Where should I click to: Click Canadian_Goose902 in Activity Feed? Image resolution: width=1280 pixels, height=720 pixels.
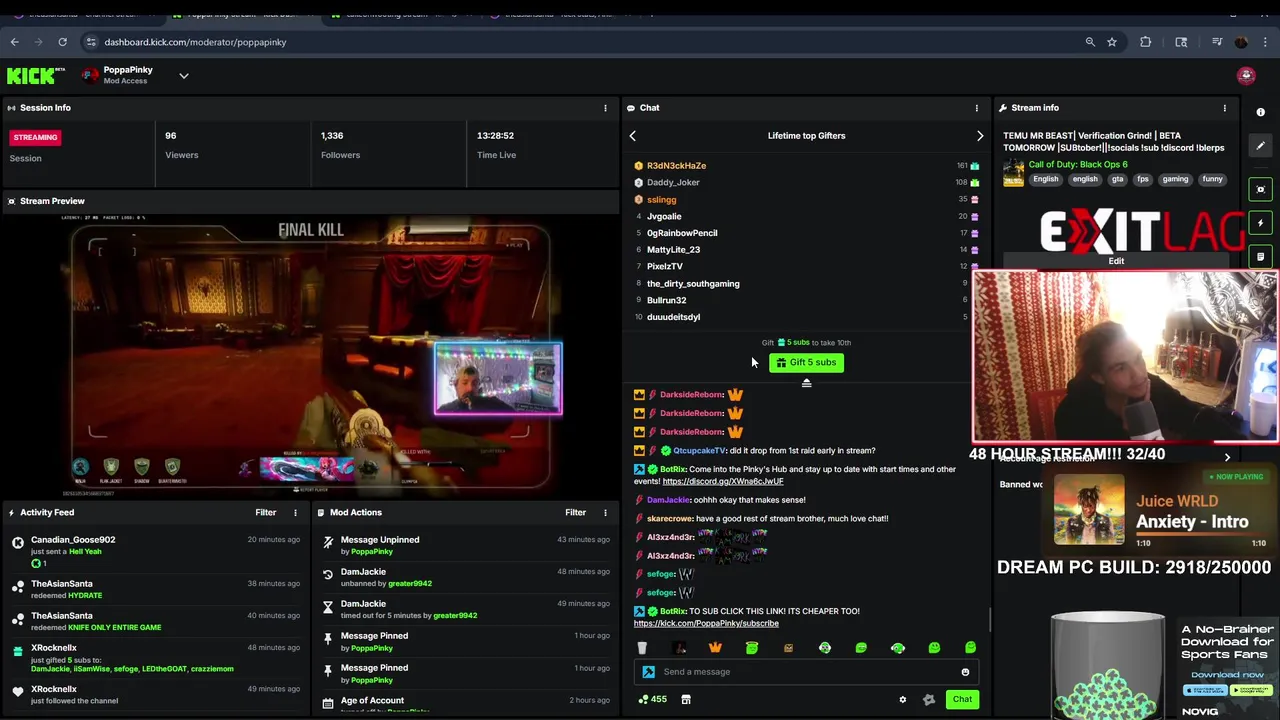(73, 540)
